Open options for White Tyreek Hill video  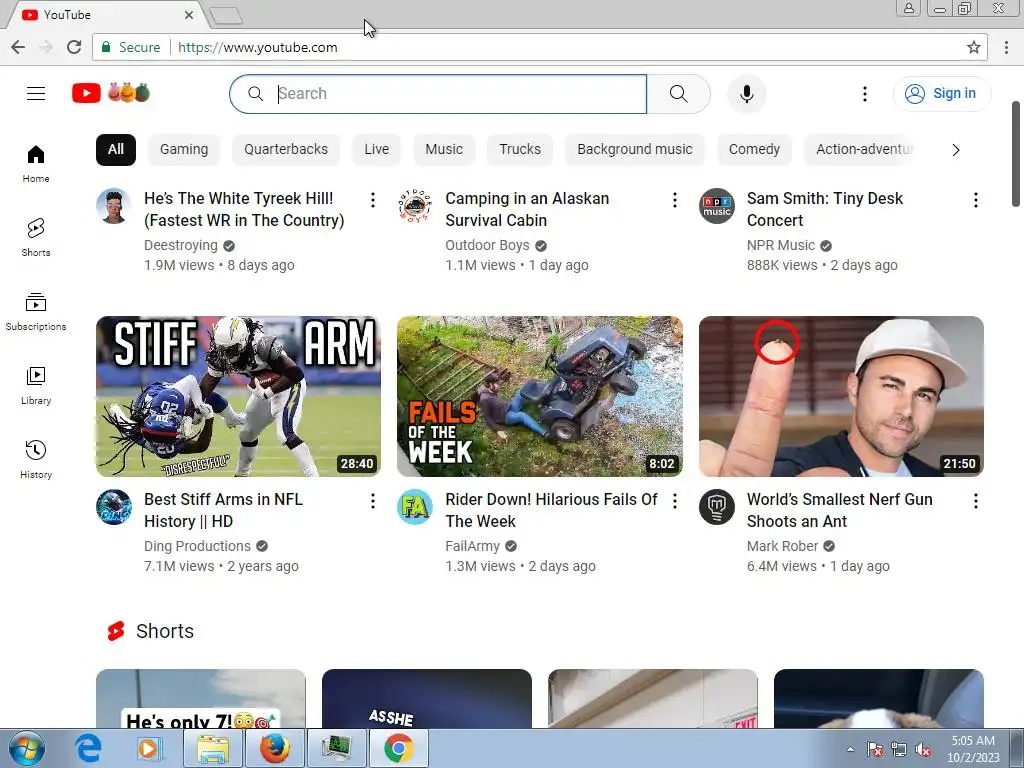[373, 200]
